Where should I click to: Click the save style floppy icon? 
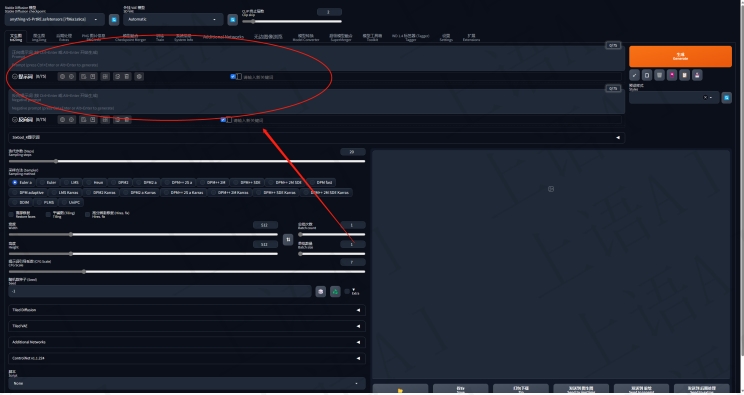697,75
